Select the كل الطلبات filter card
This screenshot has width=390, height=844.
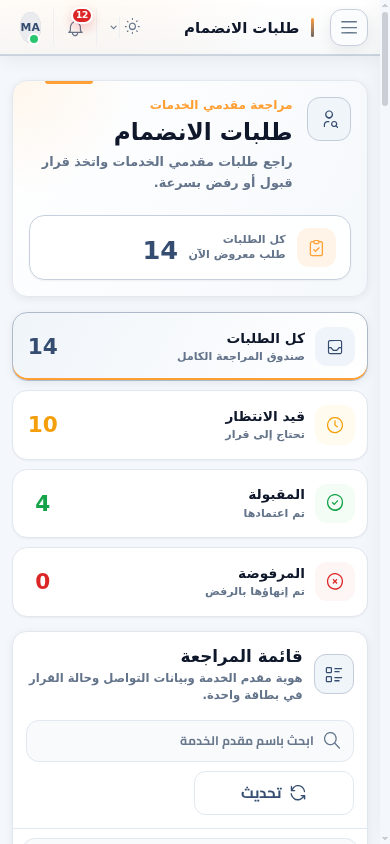(x=190, y=346)
